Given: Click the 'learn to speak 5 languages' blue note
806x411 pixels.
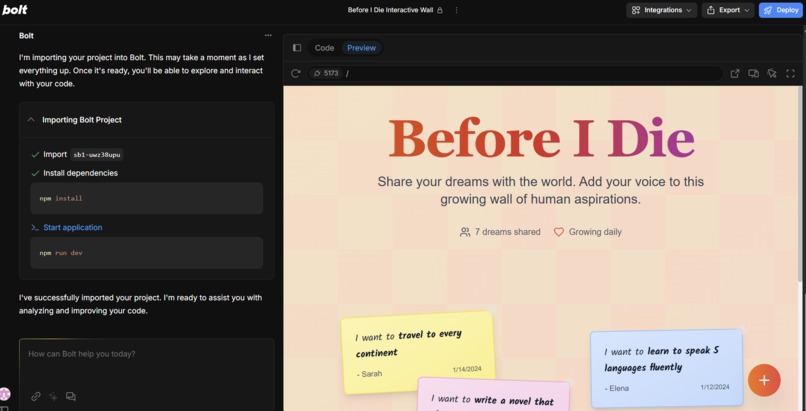Looking at the screenshot, I should click(x=667, y=368).
